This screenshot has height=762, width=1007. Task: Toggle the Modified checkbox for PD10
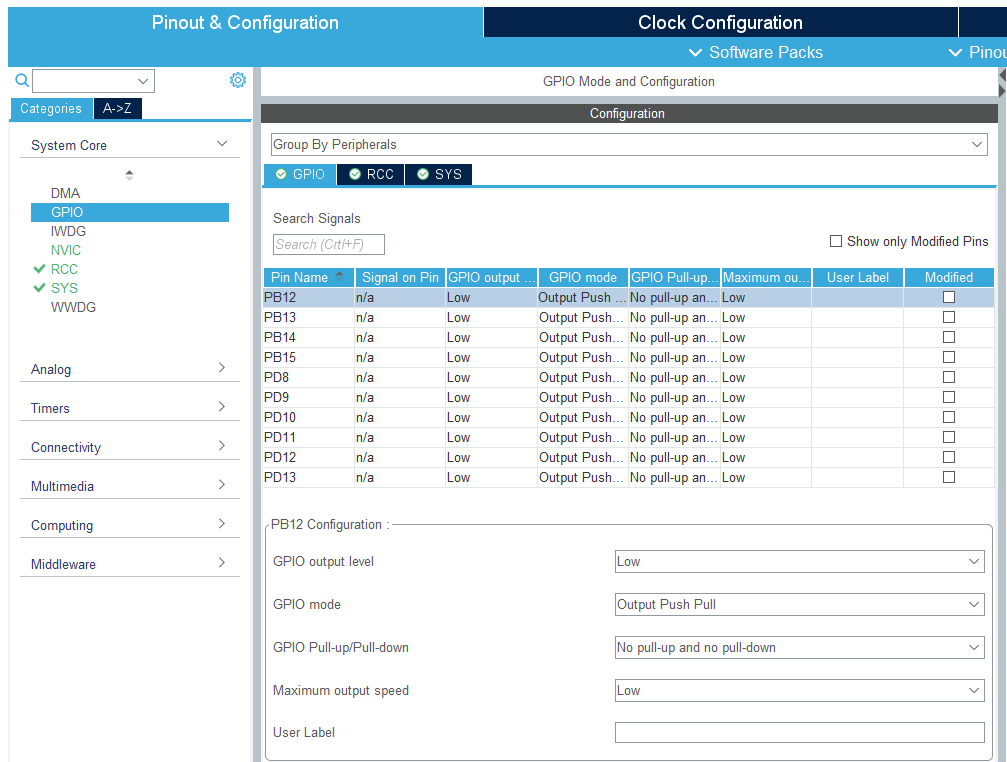click(x=949, y=417)
